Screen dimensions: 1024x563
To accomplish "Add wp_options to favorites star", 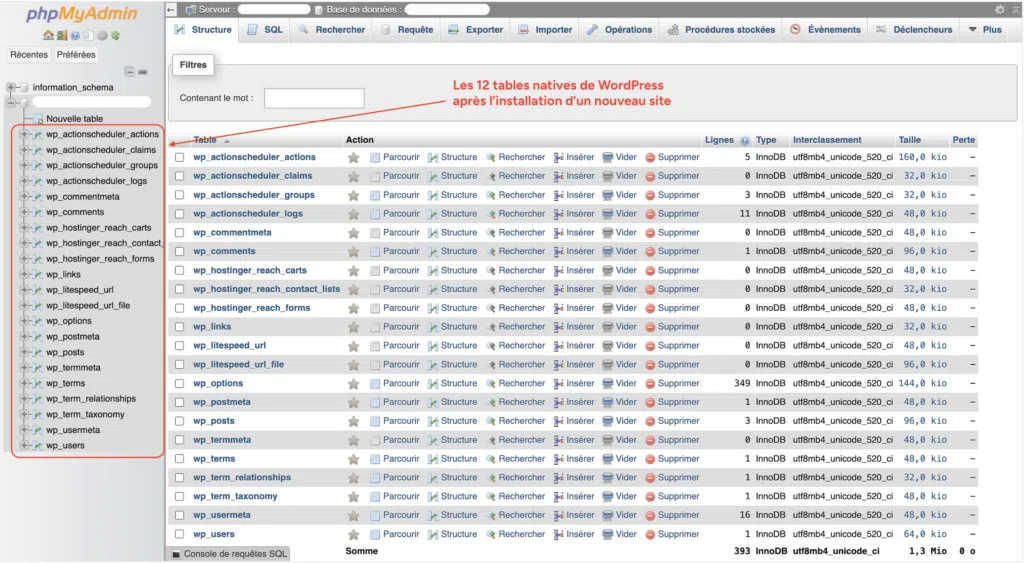I will click(x=353, y=383).
